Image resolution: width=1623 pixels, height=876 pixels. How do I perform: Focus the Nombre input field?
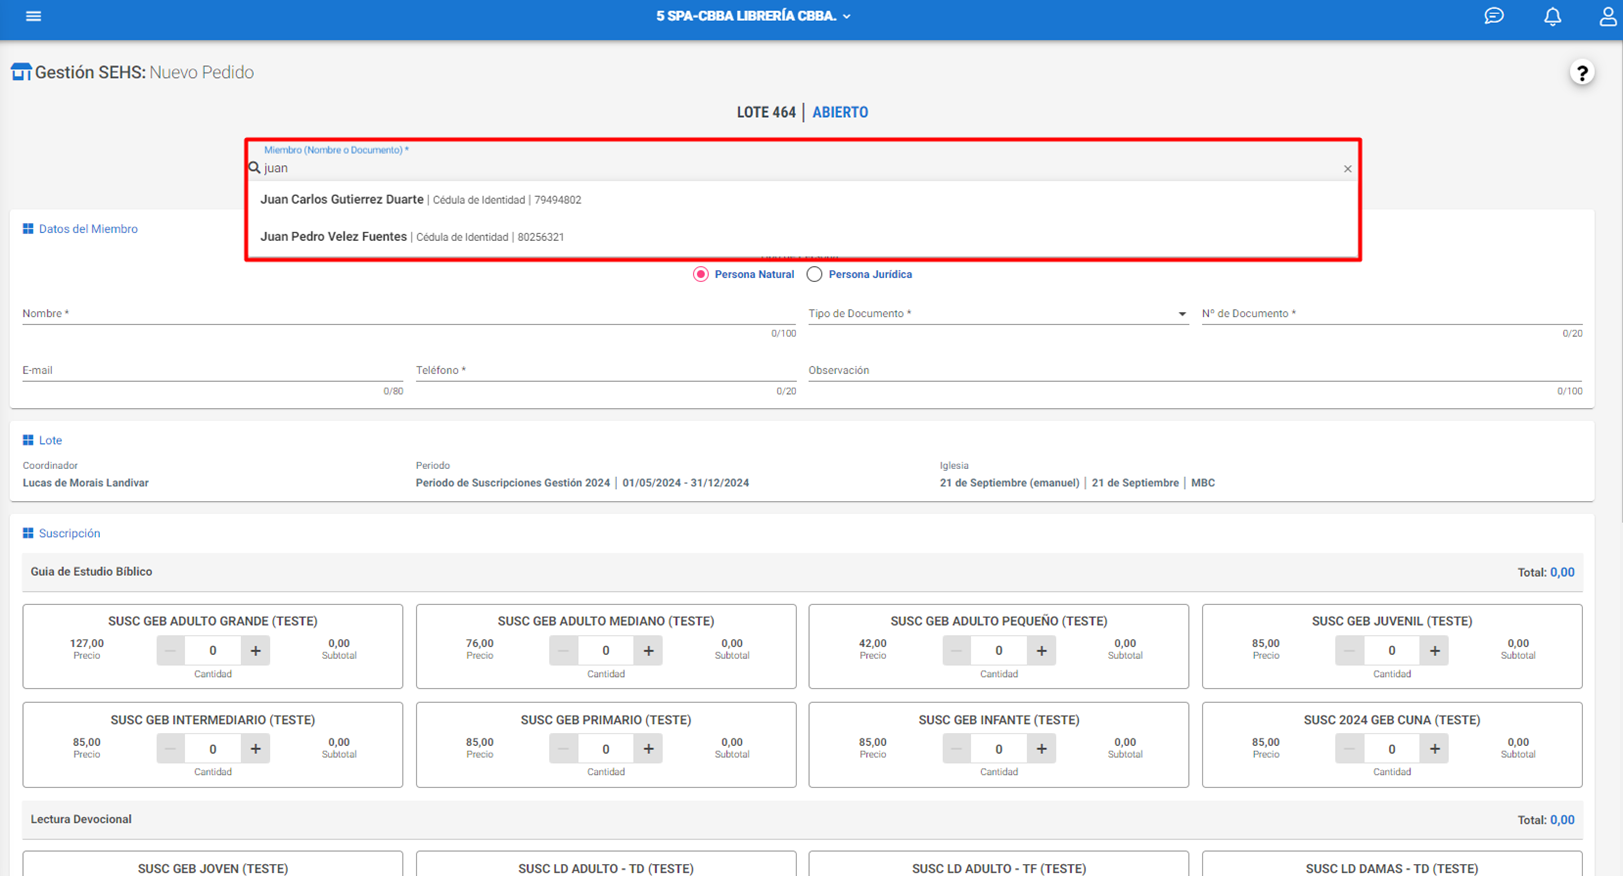point(409,314)
